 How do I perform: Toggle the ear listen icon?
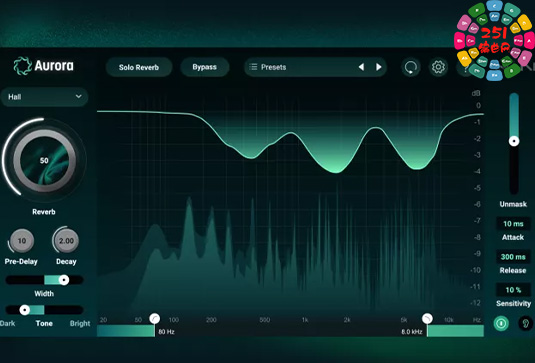click(x=525, y=323)
